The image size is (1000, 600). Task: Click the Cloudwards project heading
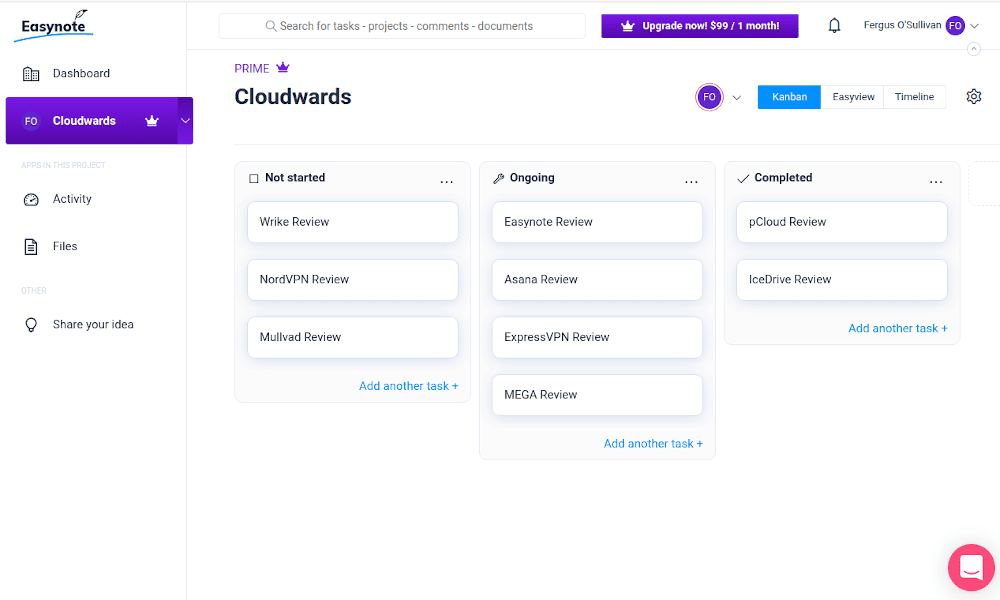293,97
